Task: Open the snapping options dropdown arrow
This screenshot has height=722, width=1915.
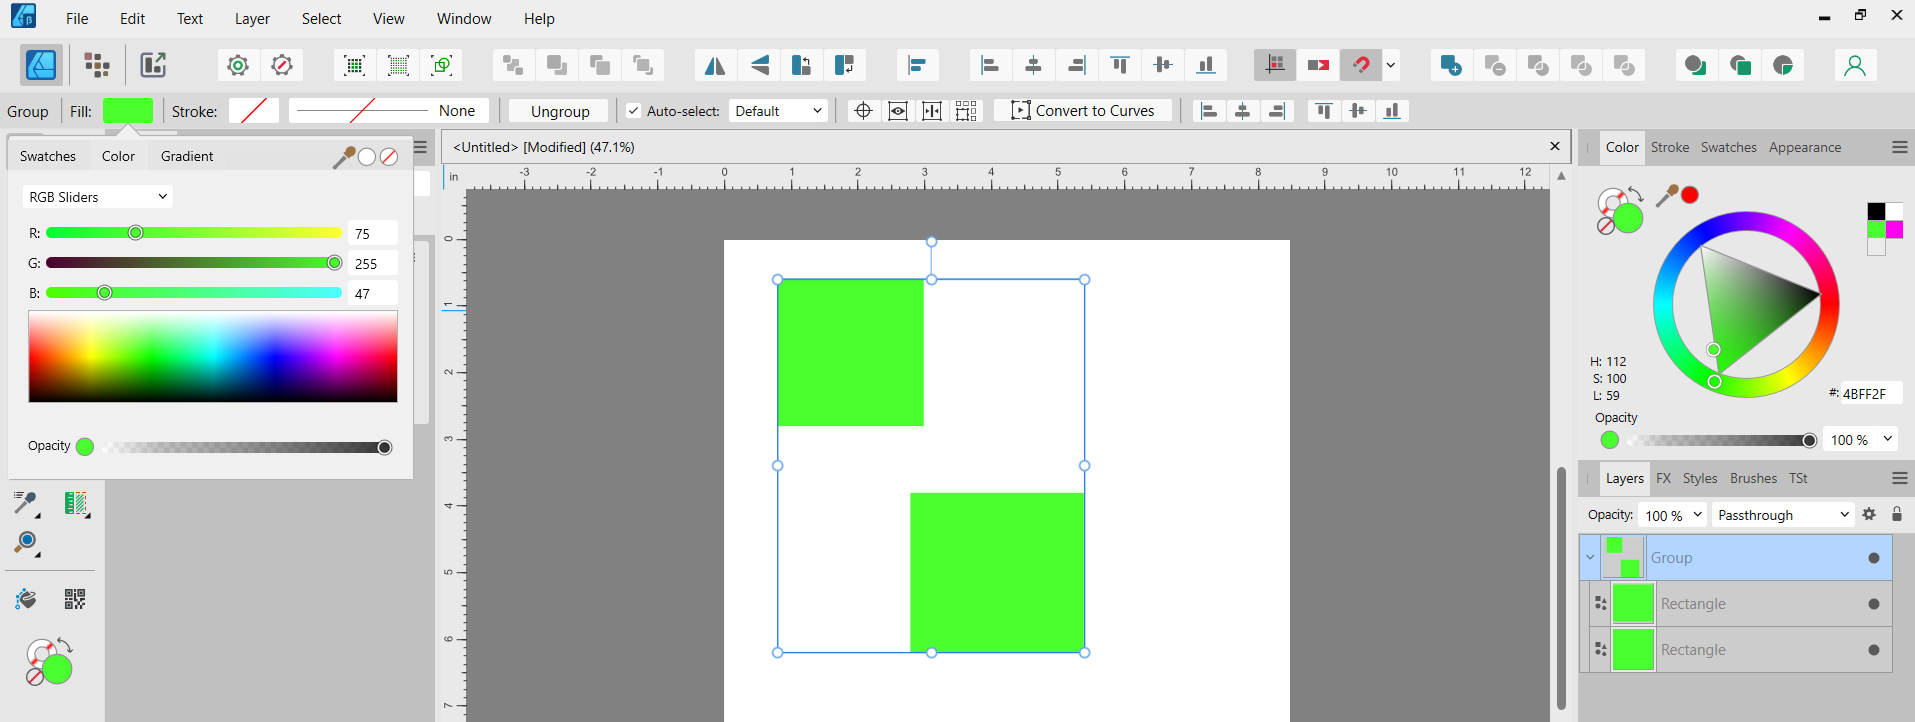Action: 1391,65
